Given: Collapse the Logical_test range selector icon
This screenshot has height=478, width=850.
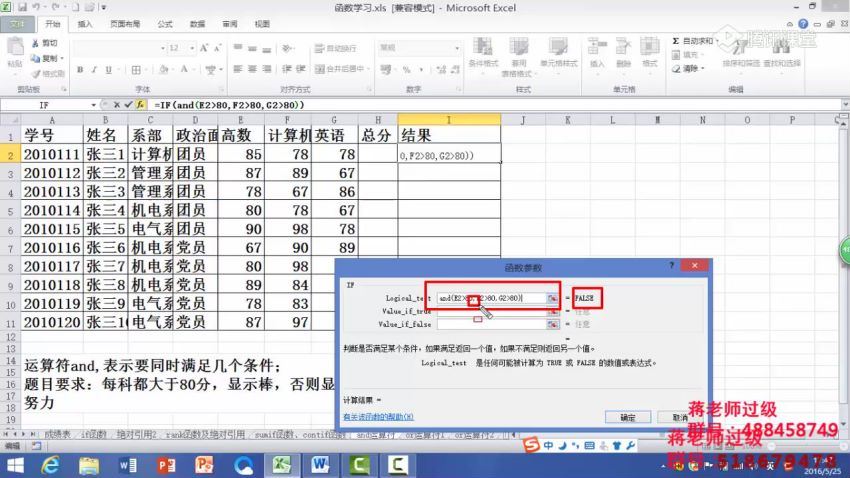Looking at the screenshot, I should [x=552, y=298].
